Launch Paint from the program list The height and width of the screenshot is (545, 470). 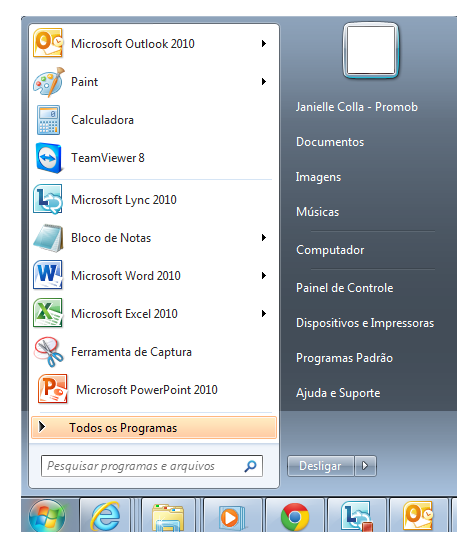click(84, 82)
